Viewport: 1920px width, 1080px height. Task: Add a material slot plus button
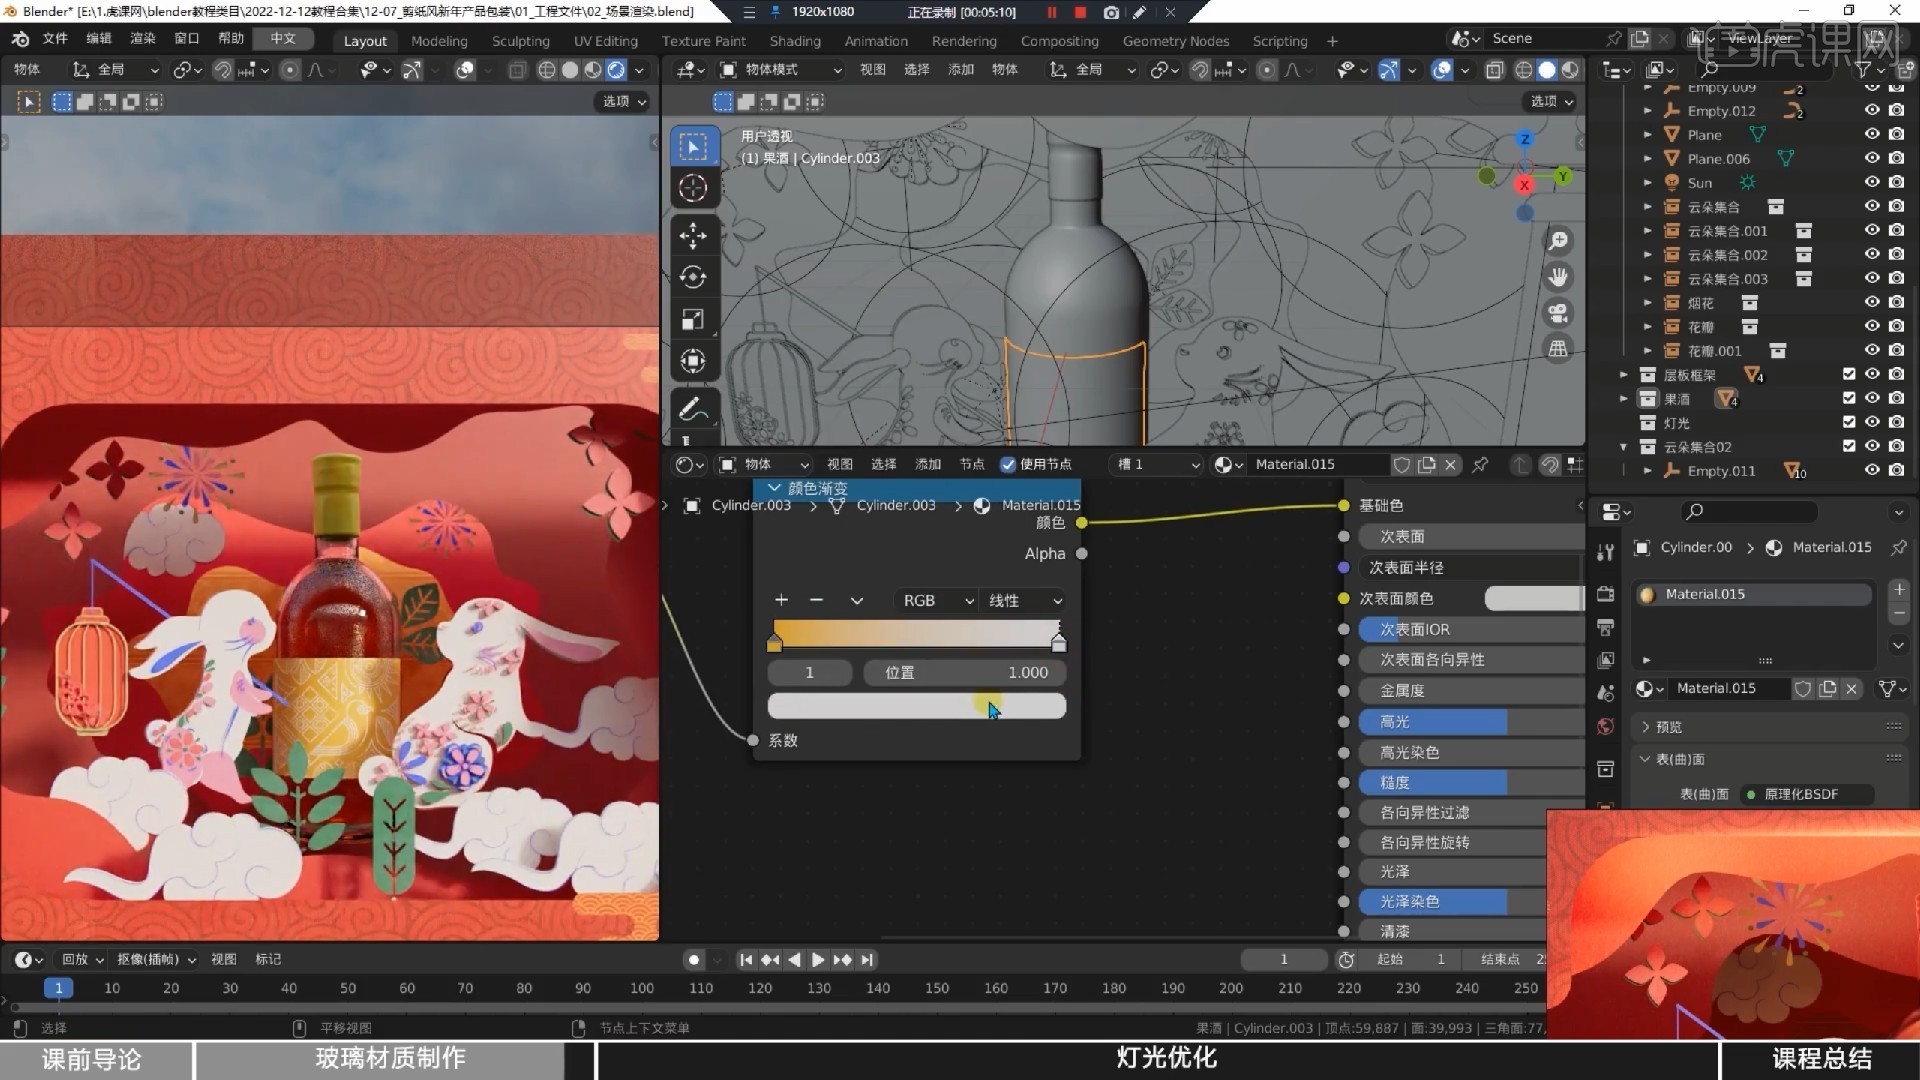1899,590
